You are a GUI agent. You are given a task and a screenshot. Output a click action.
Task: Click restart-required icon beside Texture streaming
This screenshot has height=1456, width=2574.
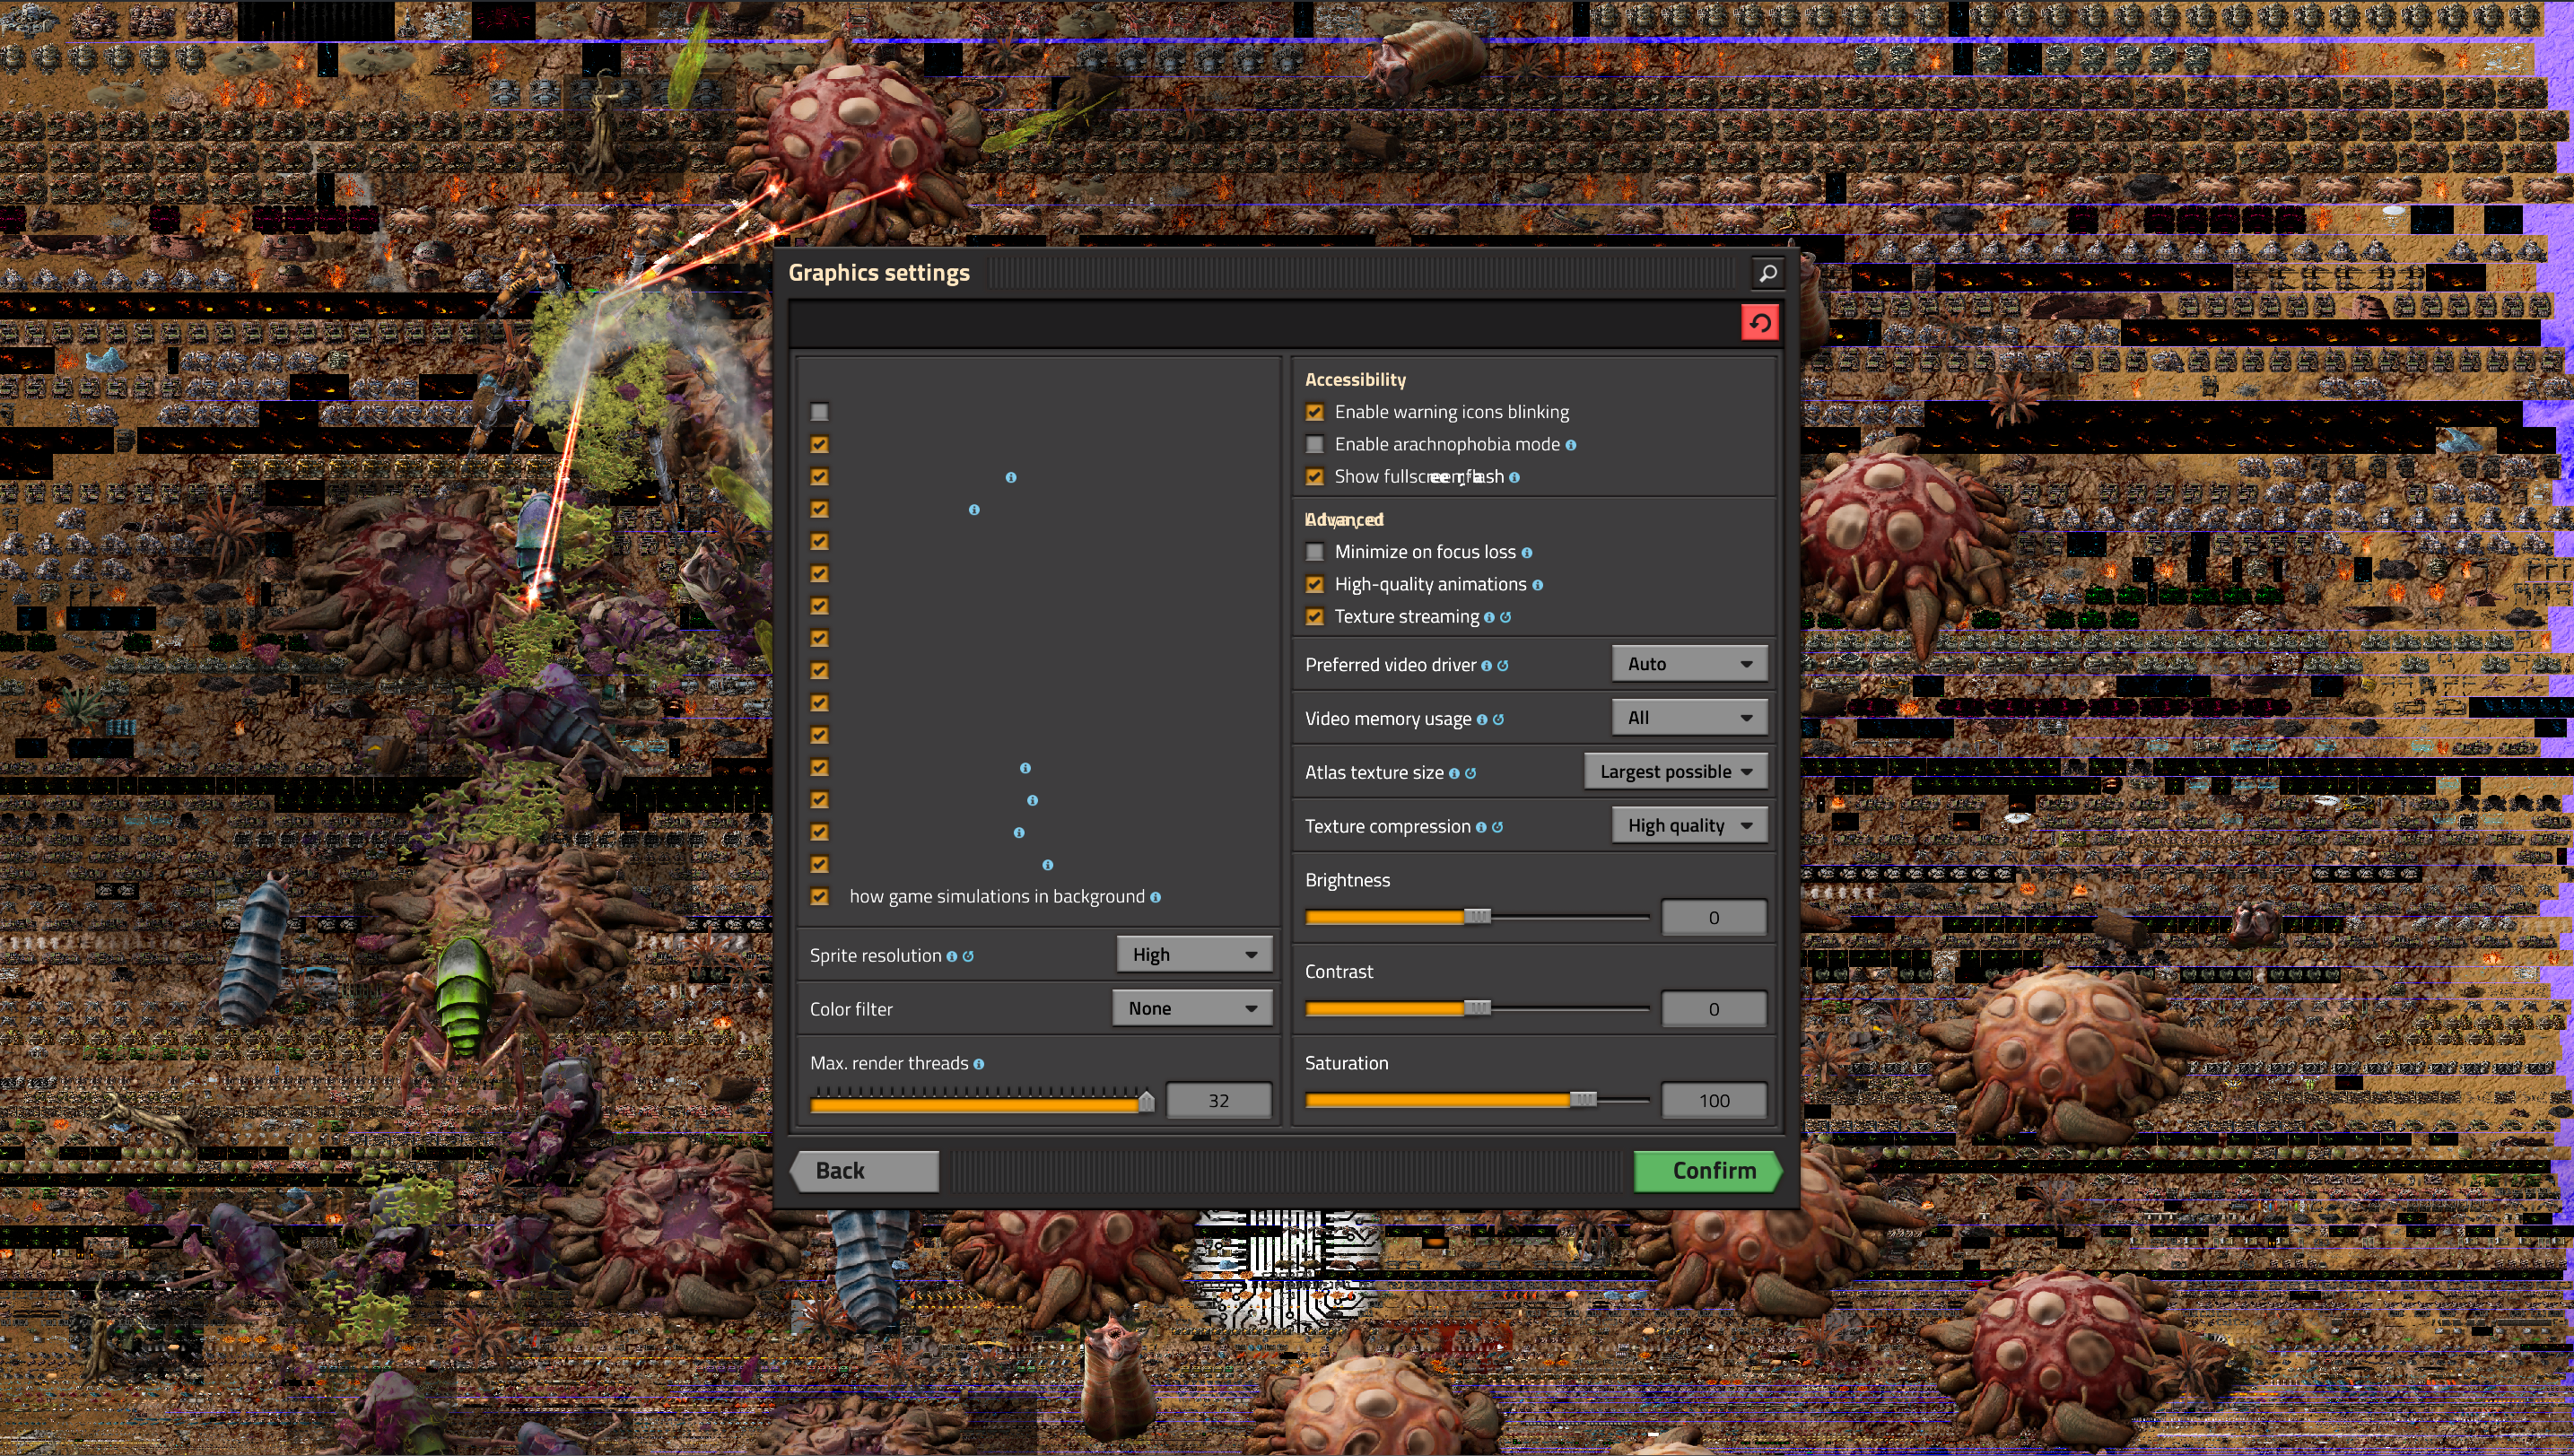click(1506, 617)
